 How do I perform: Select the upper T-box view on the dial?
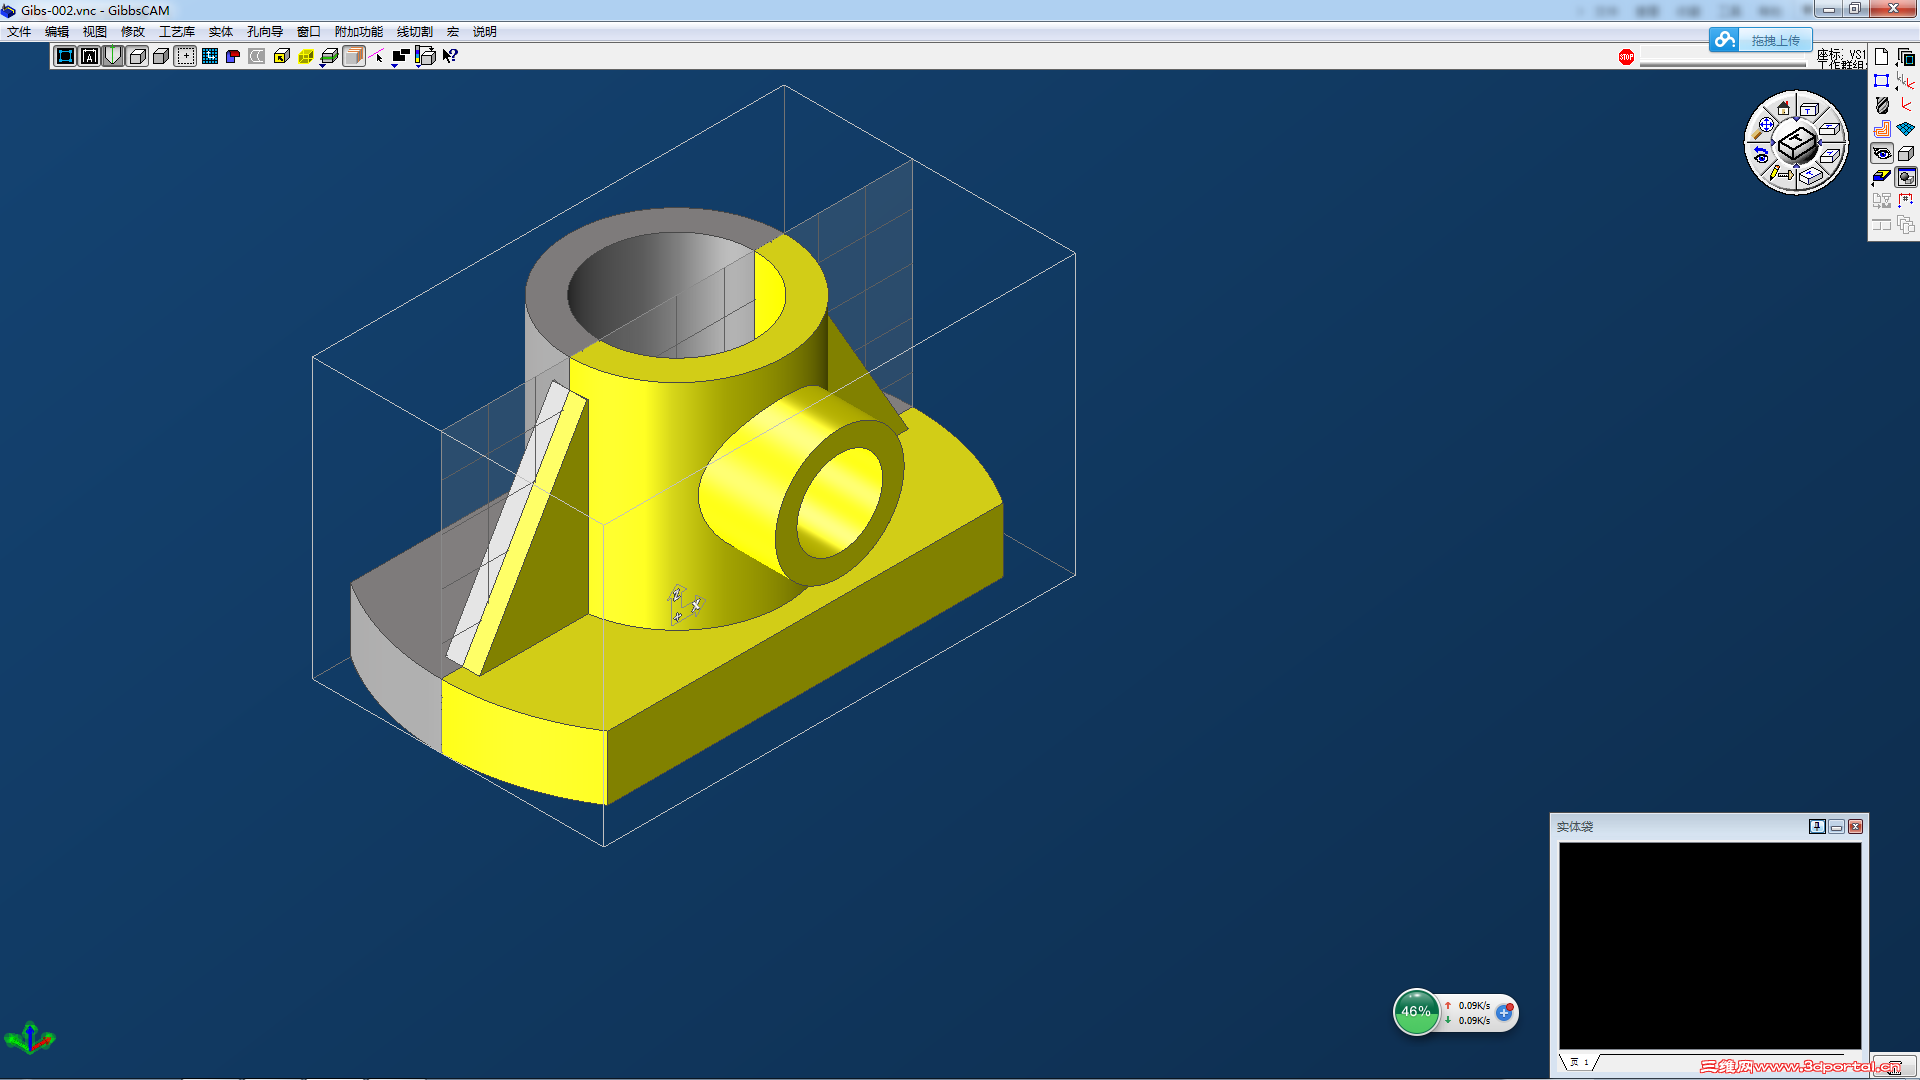click(1809, 109)
